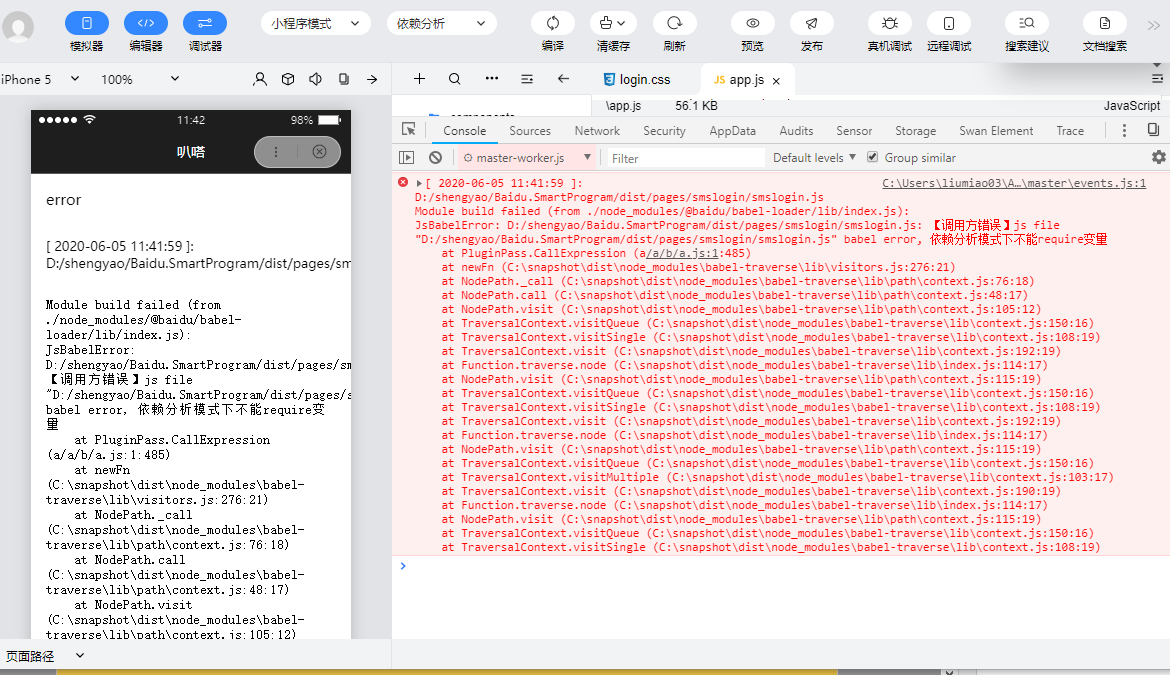
Task: Toggle the console sidebar panel icon
Action: (x=407, y=157)
